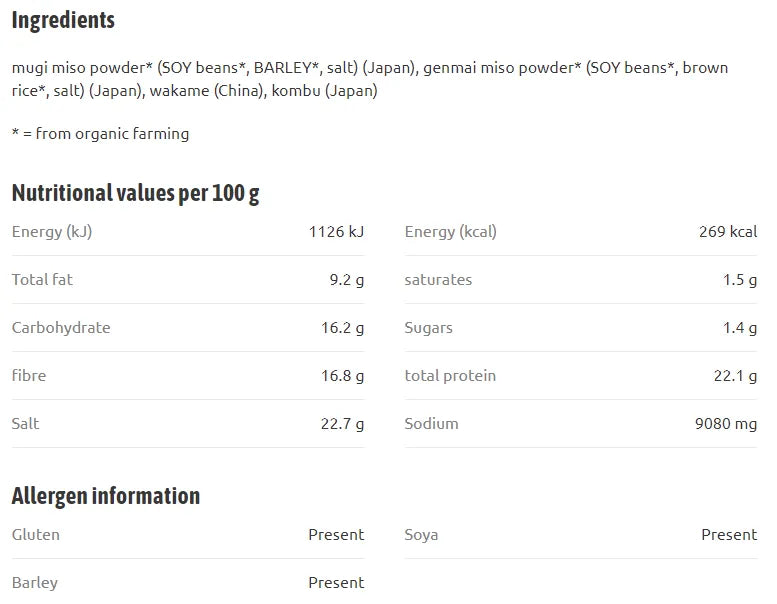The height and width of the screenshot is (604, 777).
Task: Click the Sodium 9080 mg value
Action: [725, 424]
